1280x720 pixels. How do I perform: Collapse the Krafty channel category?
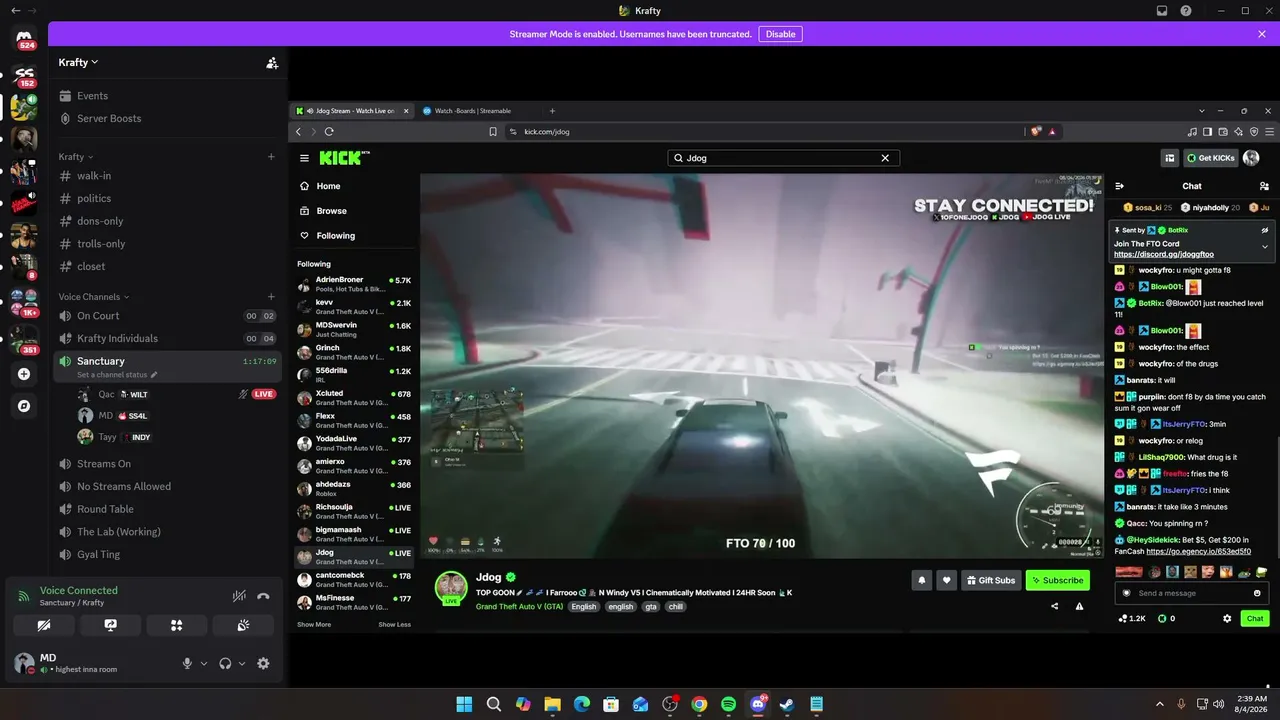click(x=75, y=157)
